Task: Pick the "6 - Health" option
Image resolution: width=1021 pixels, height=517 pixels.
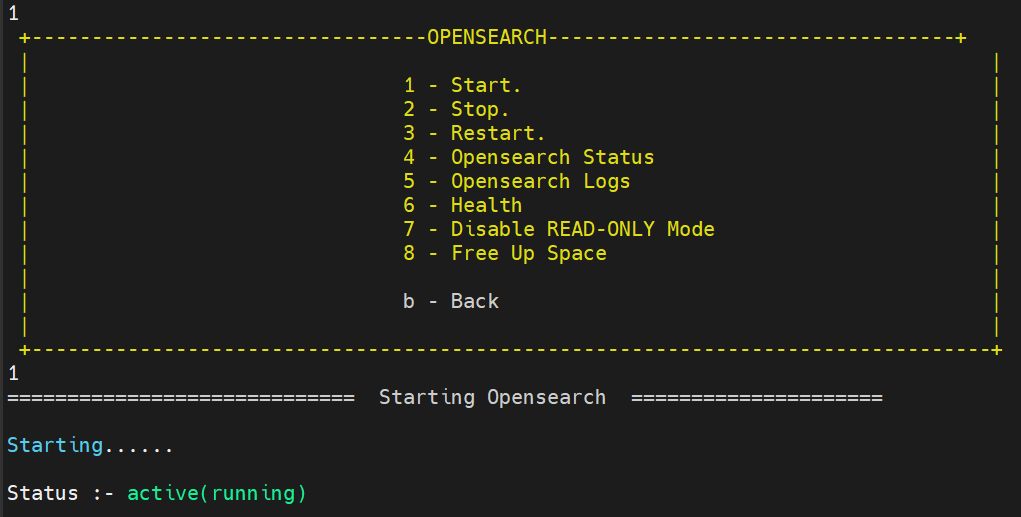Action: [462, 205]
